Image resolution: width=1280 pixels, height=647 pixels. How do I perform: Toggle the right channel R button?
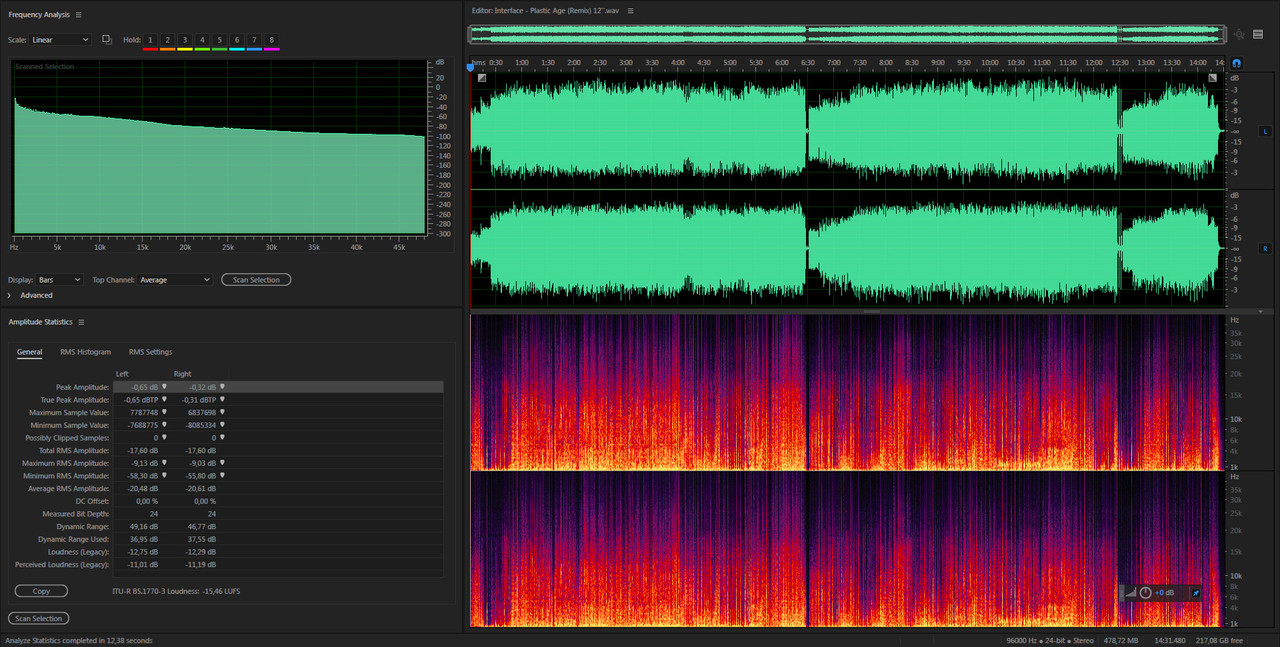tap(1265, 248)
